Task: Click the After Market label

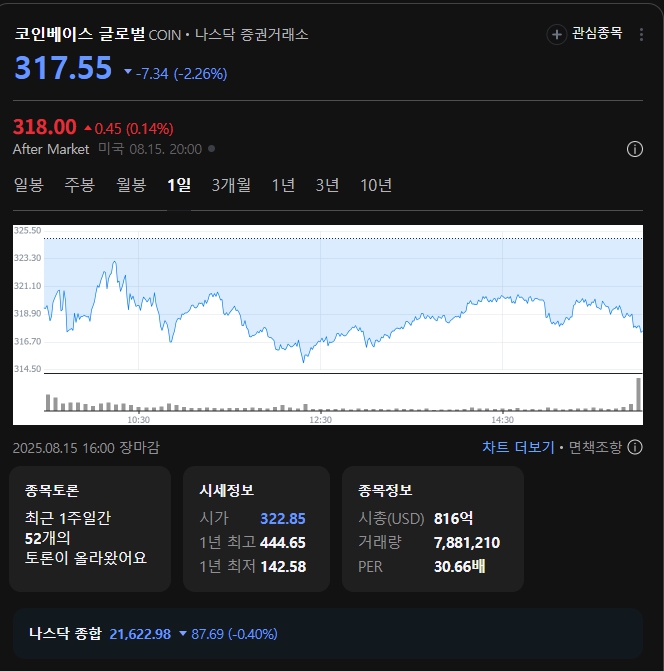Action: (51, 149)
